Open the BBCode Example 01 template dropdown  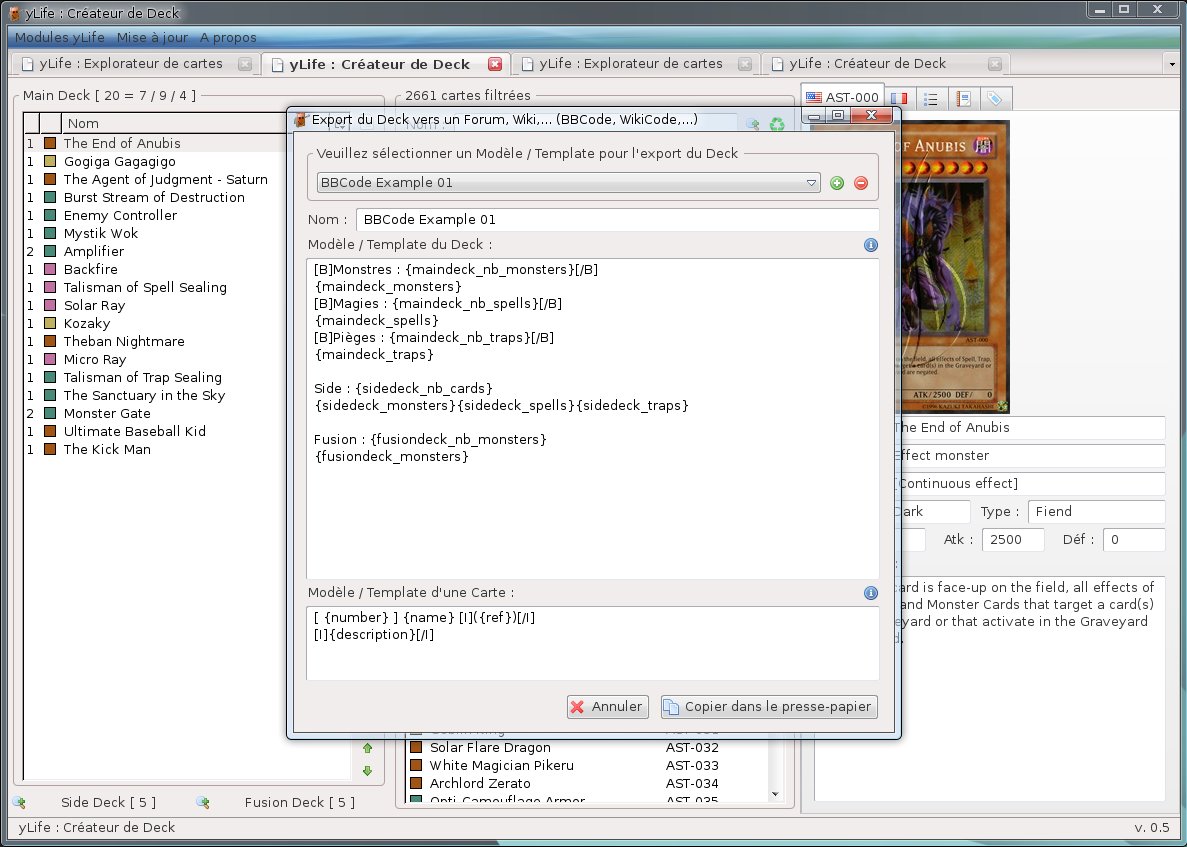coord(569,182)
